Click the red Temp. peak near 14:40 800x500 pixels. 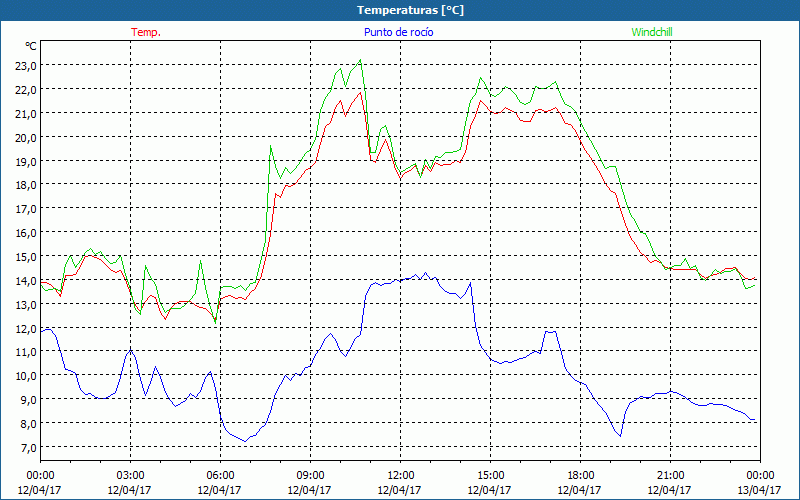point(480,101)
